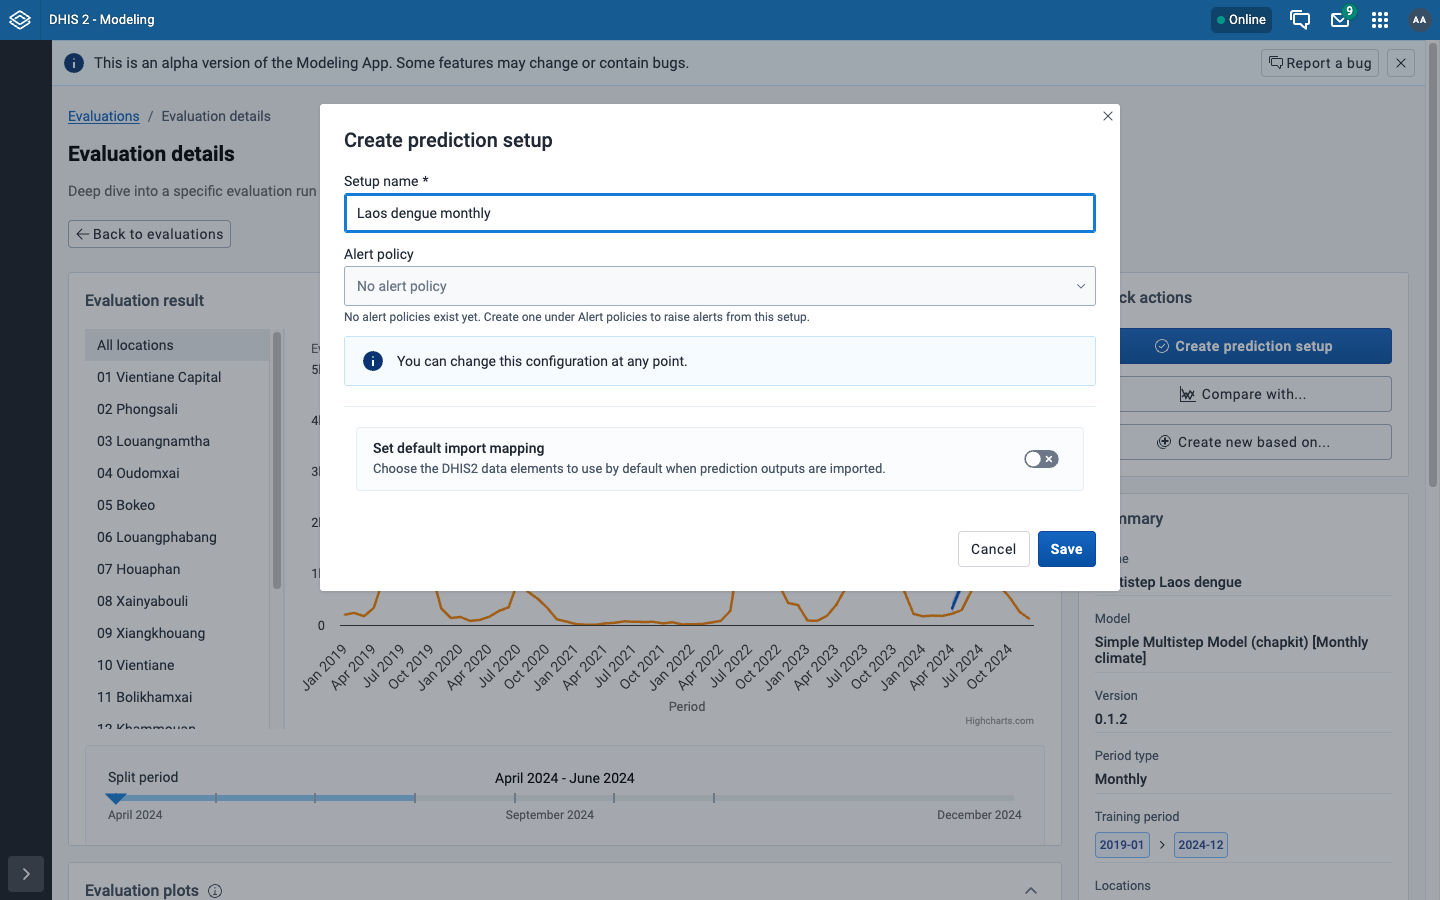1440x900 pixels.
Task: Expand the left sidebar chevron
Action: (26, 874)
